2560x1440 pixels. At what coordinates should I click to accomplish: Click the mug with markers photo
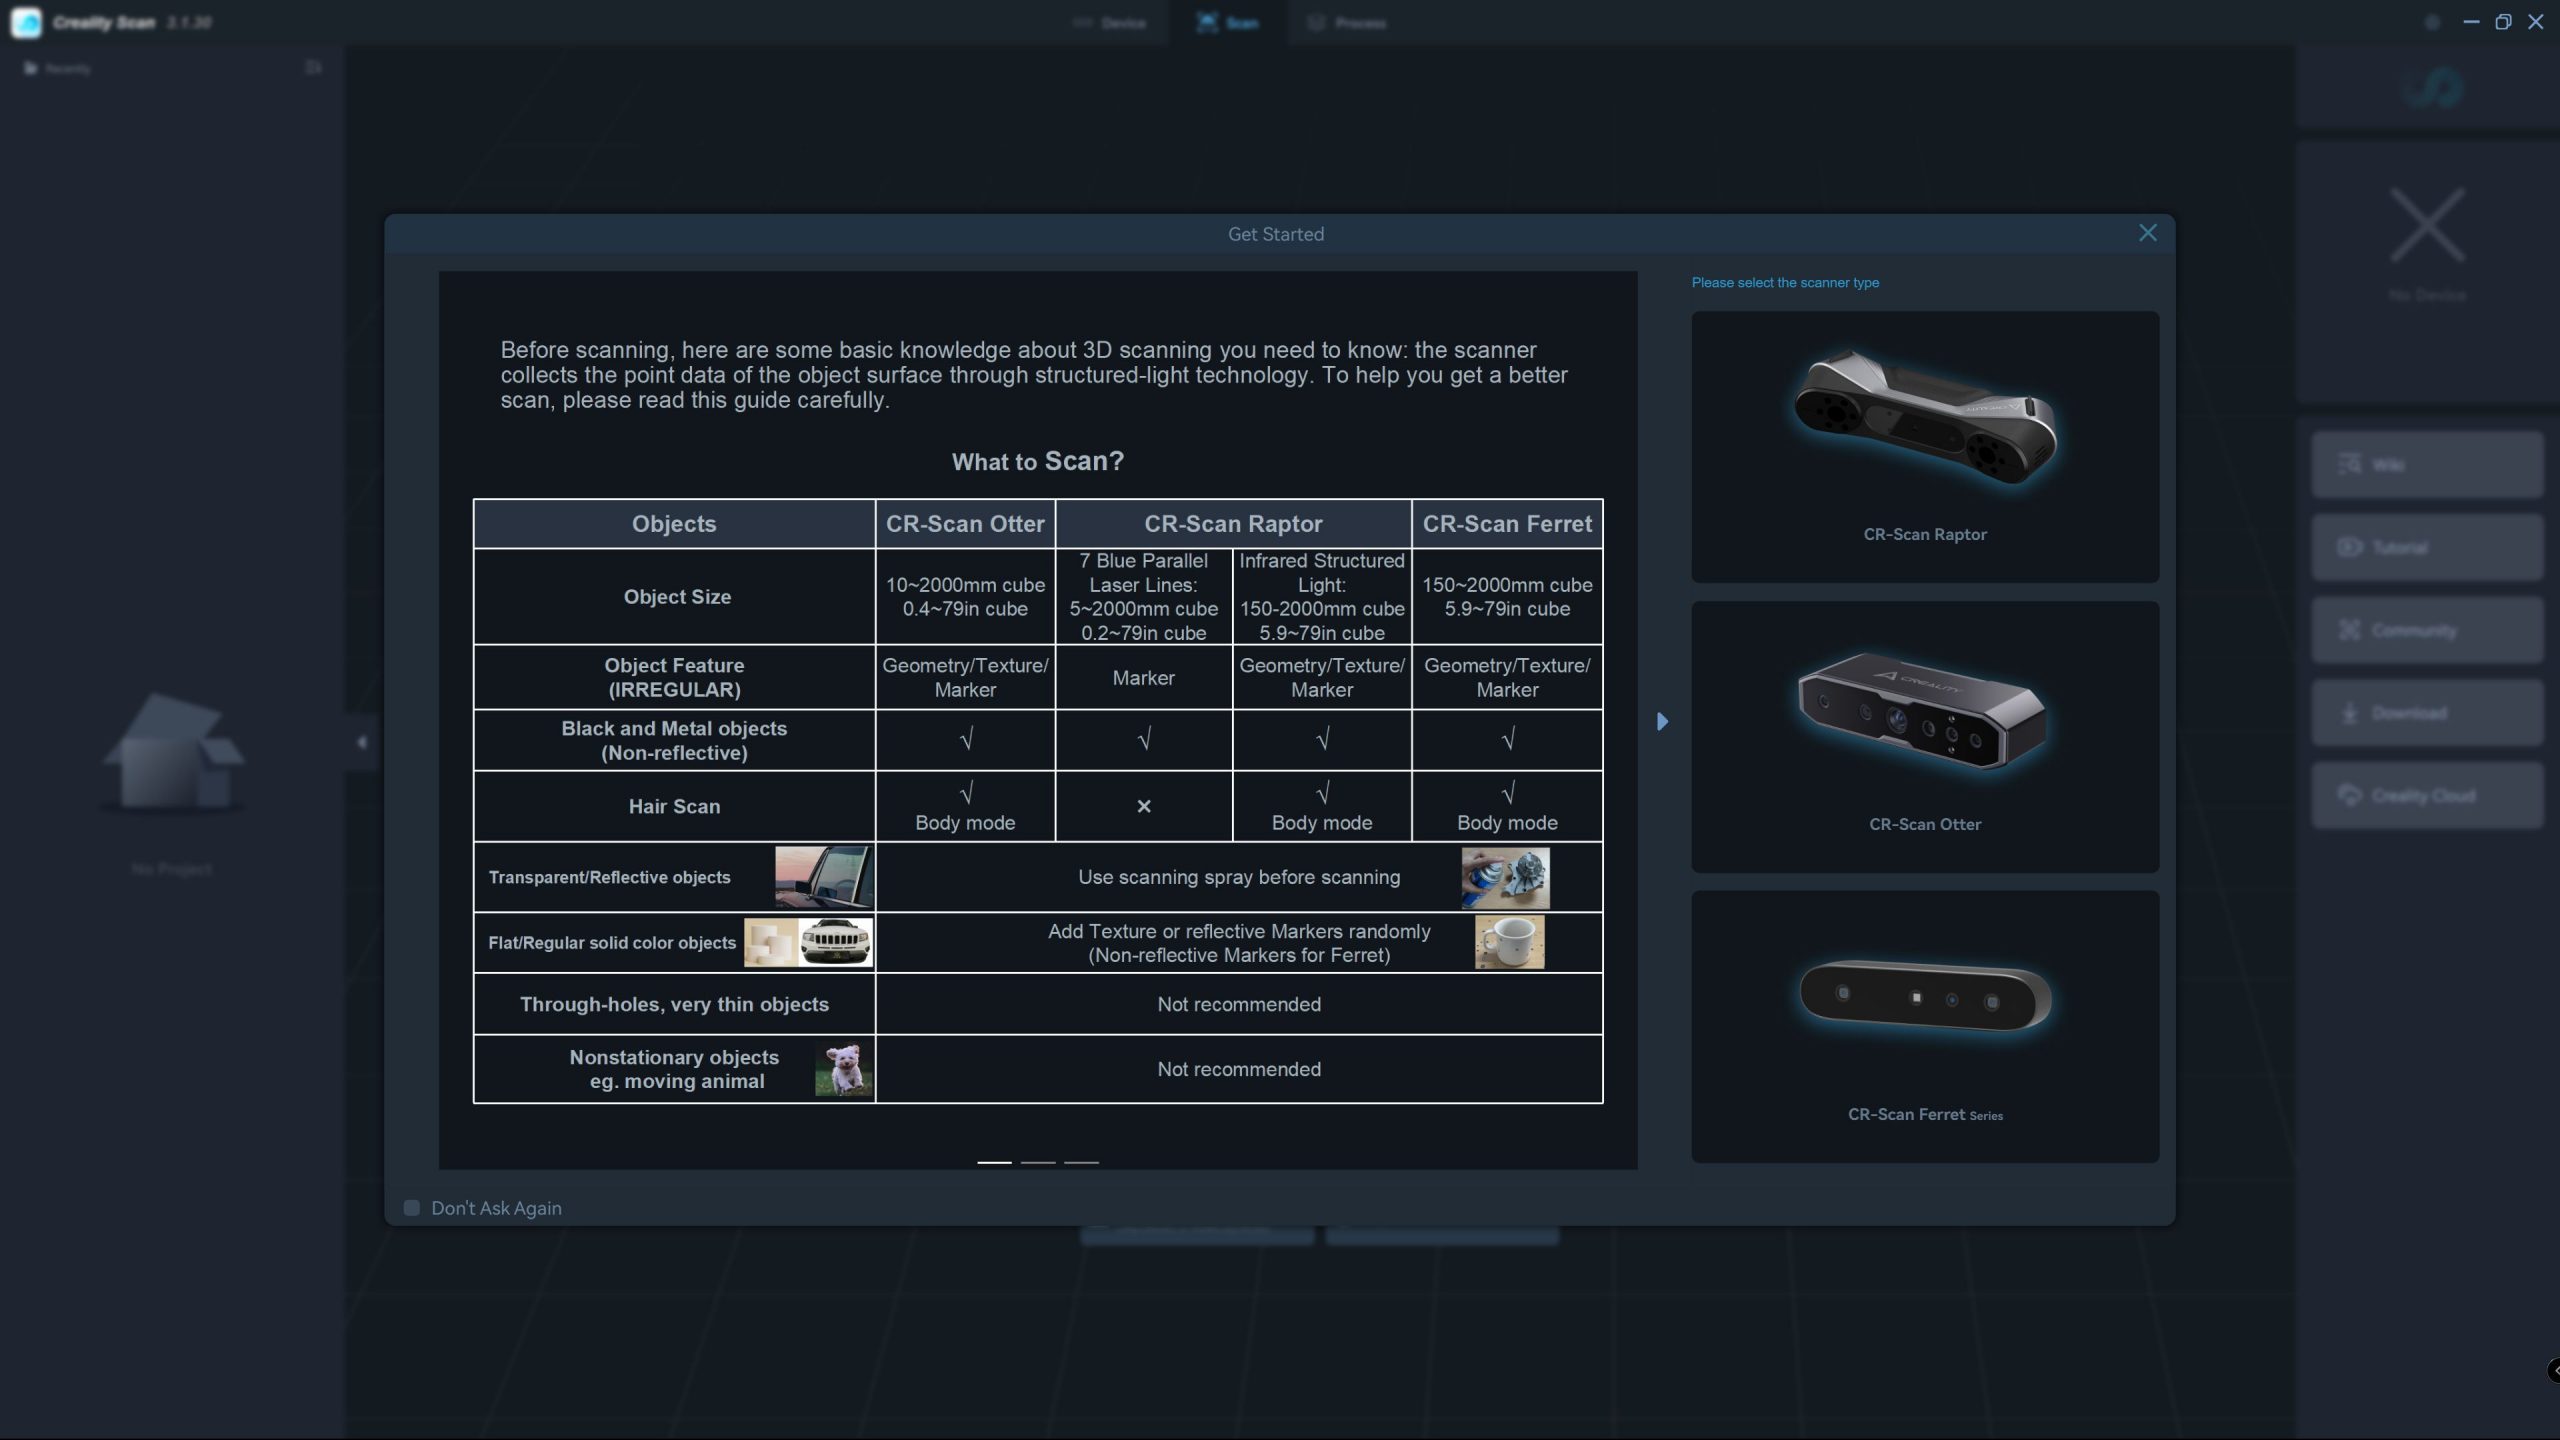point(1509,942)
